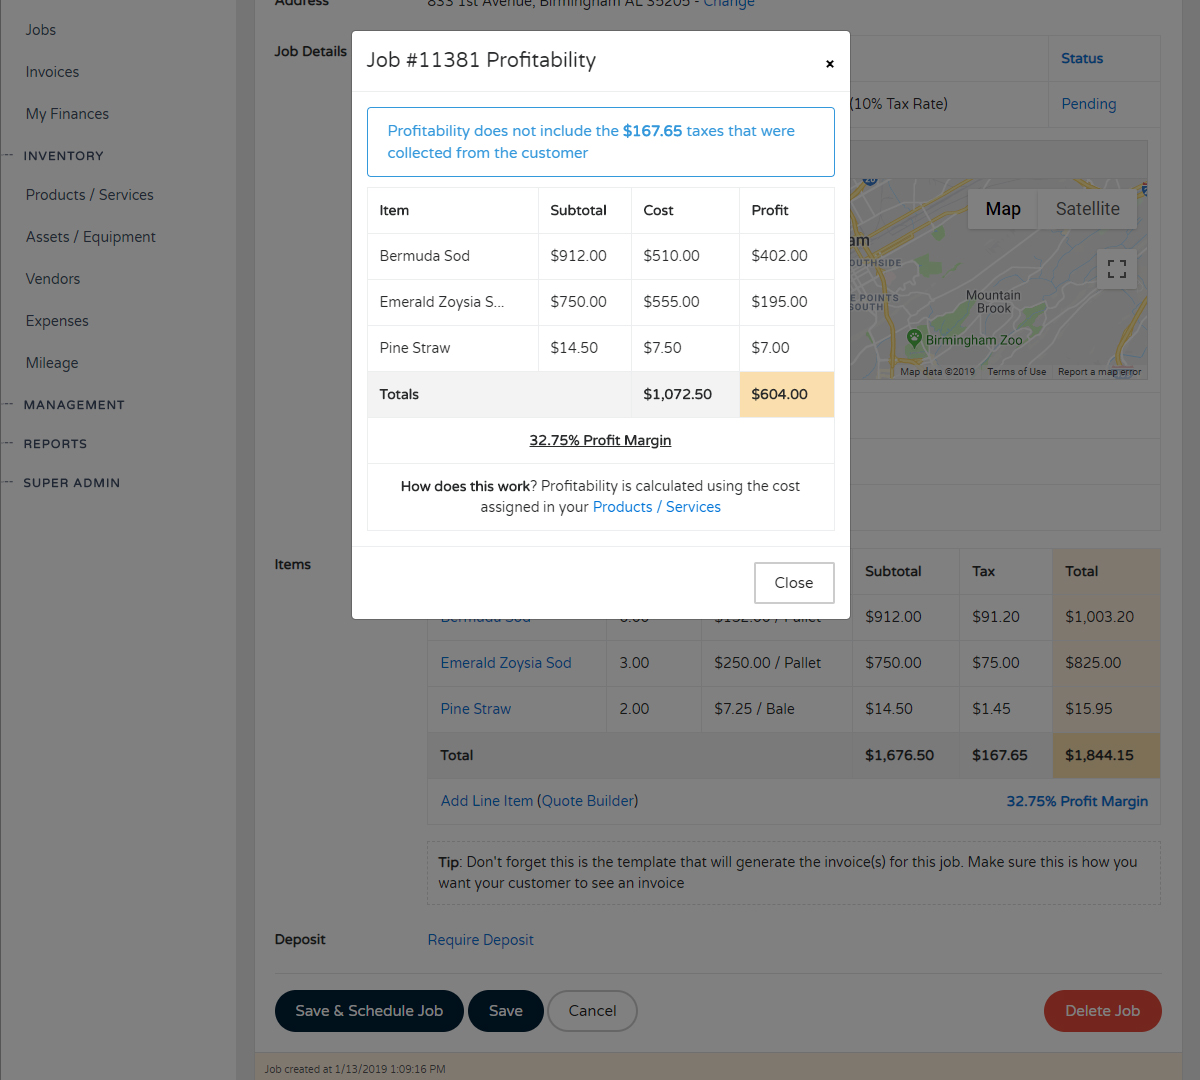
Task: Click the Delete Job button
Action: pyautogui.click(x=1102, y=1011)
